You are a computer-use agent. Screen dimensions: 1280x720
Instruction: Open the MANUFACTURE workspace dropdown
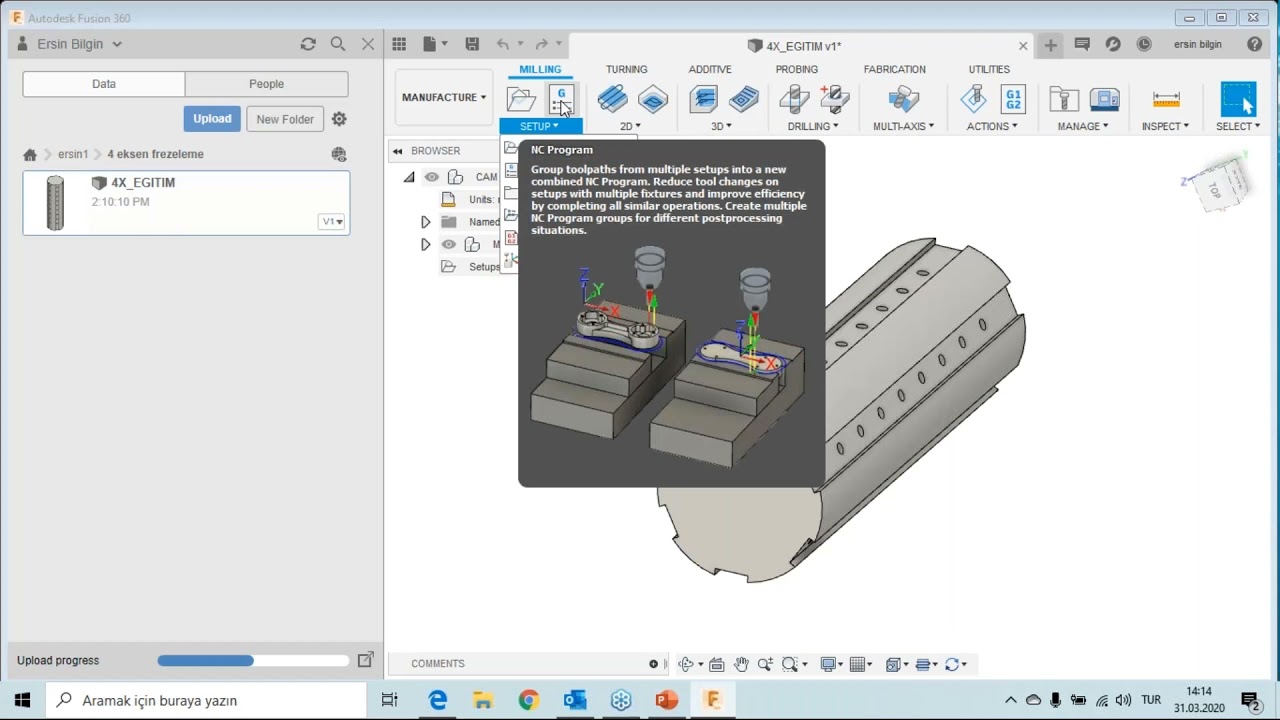(x=444, y=97)
